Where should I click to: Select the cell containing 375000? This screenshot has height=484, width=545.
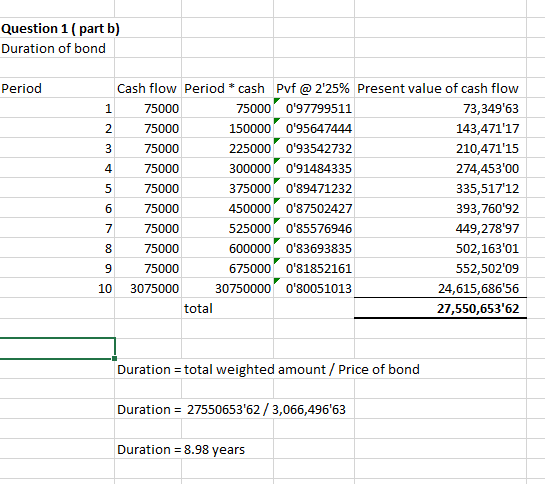(x=227, y=188)
